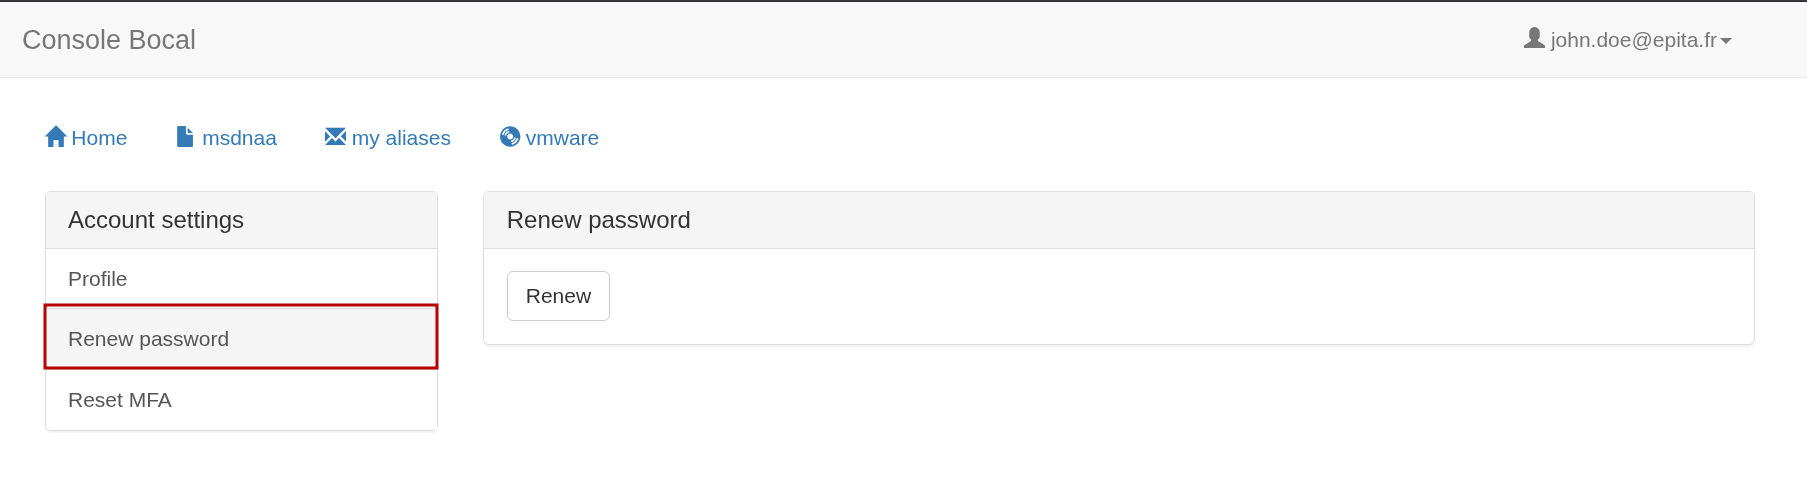The width and height of the screenshot is (1807, 496).
Task: Follow the vmware link text
Action: click(x=562, y=138)
